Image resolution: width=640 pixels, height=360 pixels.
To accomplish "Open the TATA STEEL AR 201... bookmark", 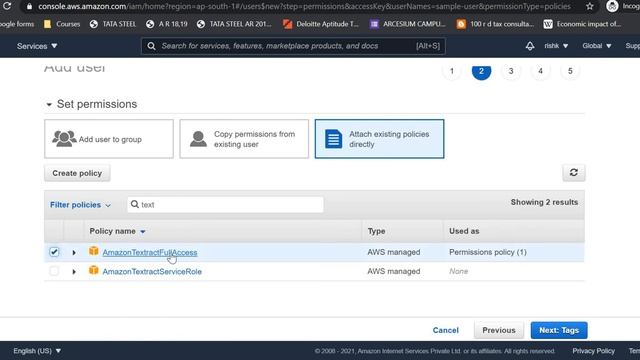I will click(234, 24).
